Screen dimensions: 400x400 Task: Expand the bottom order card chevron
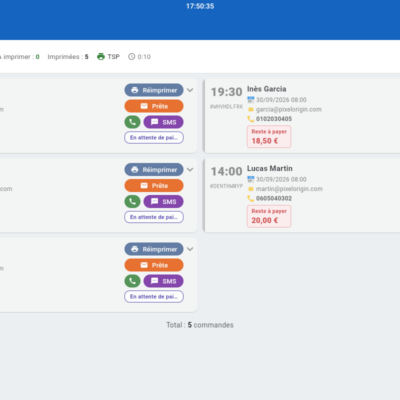pos(190,249)
